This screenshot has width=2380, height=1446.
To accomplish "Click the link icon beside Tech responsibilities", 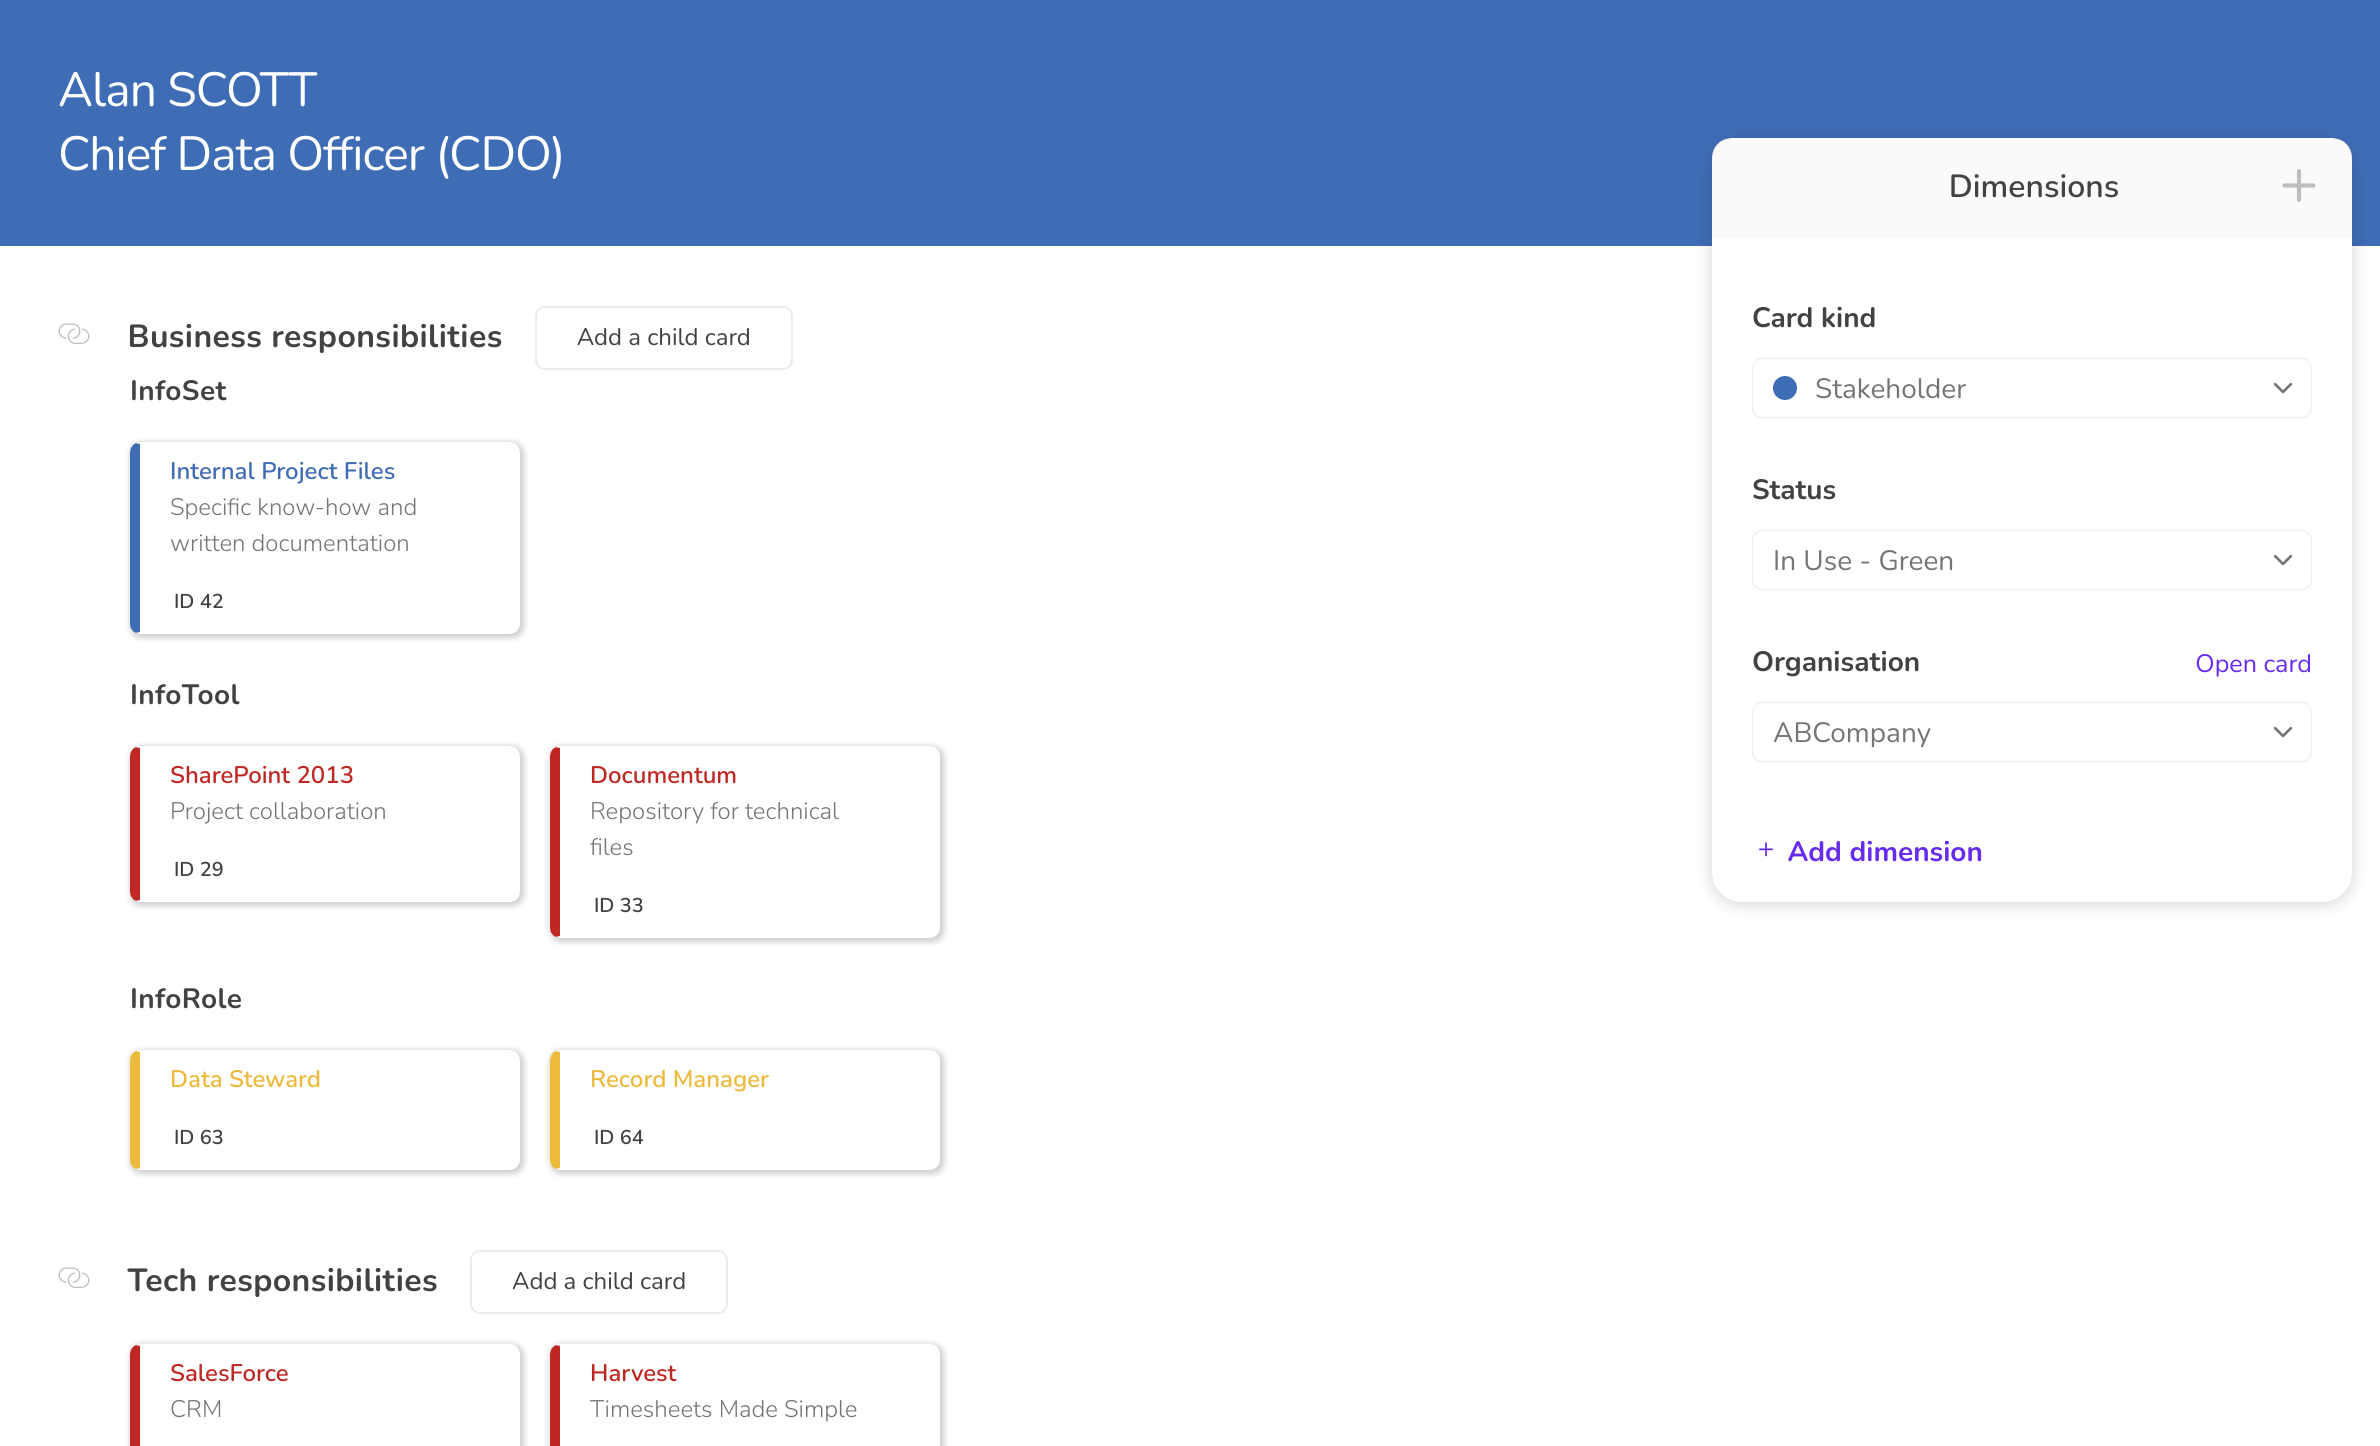I will point(74,1278).
